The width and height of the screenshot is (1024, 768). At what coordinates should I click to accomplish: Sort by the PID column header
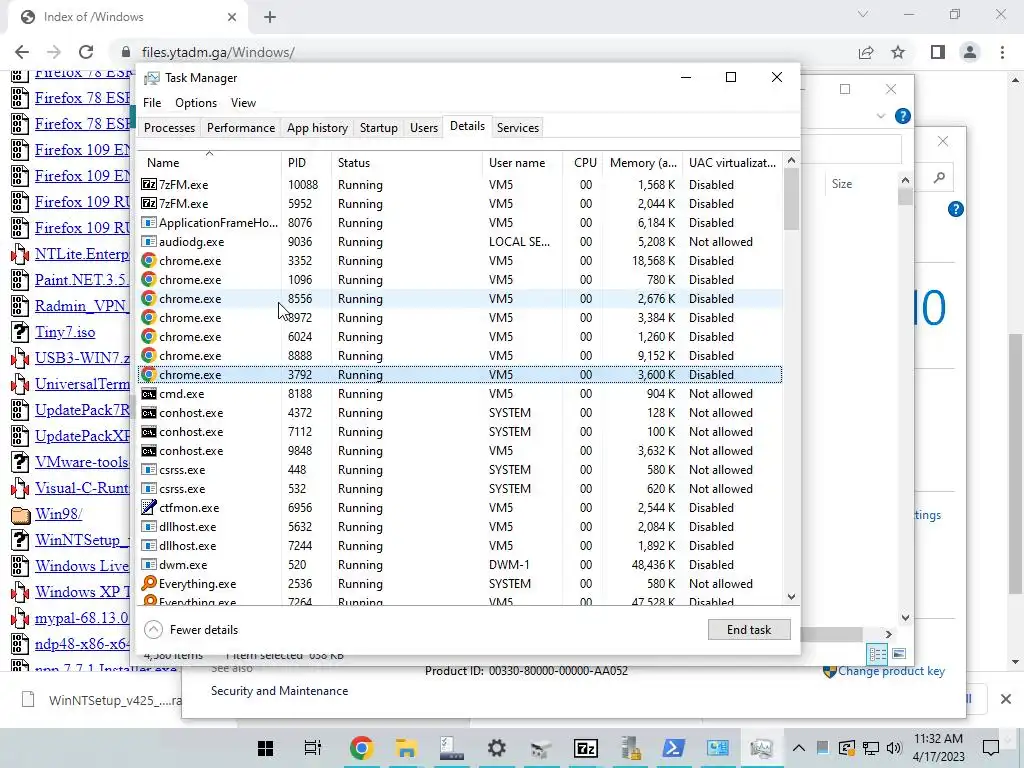pos(306,163)
